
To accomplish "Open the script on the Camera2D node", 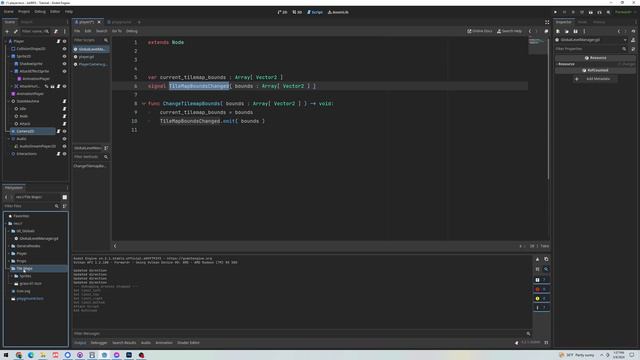I will tap(58, 131).
